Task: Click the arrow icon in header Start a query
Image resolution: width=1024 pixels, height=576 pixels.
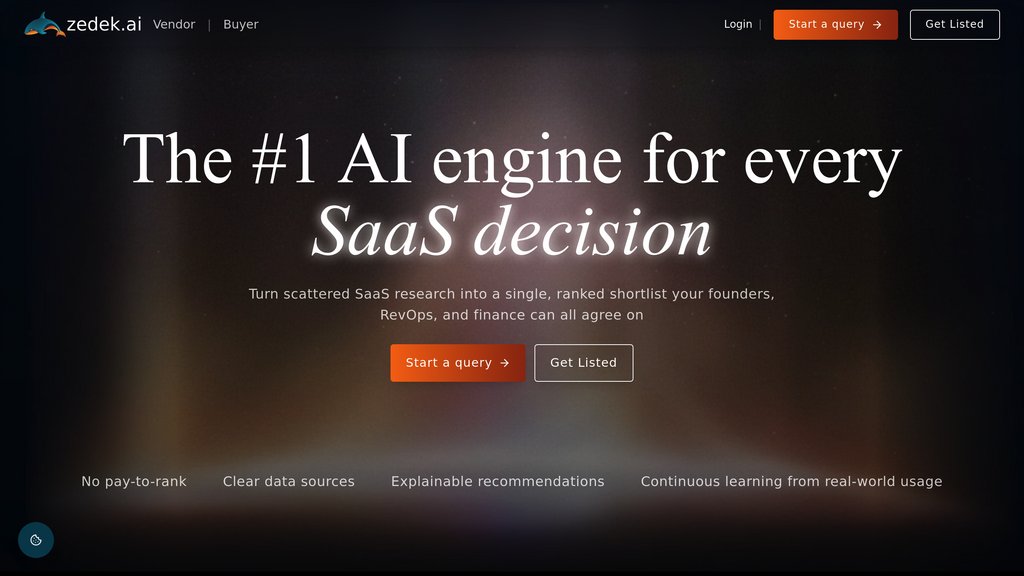Action: [877, 25]
